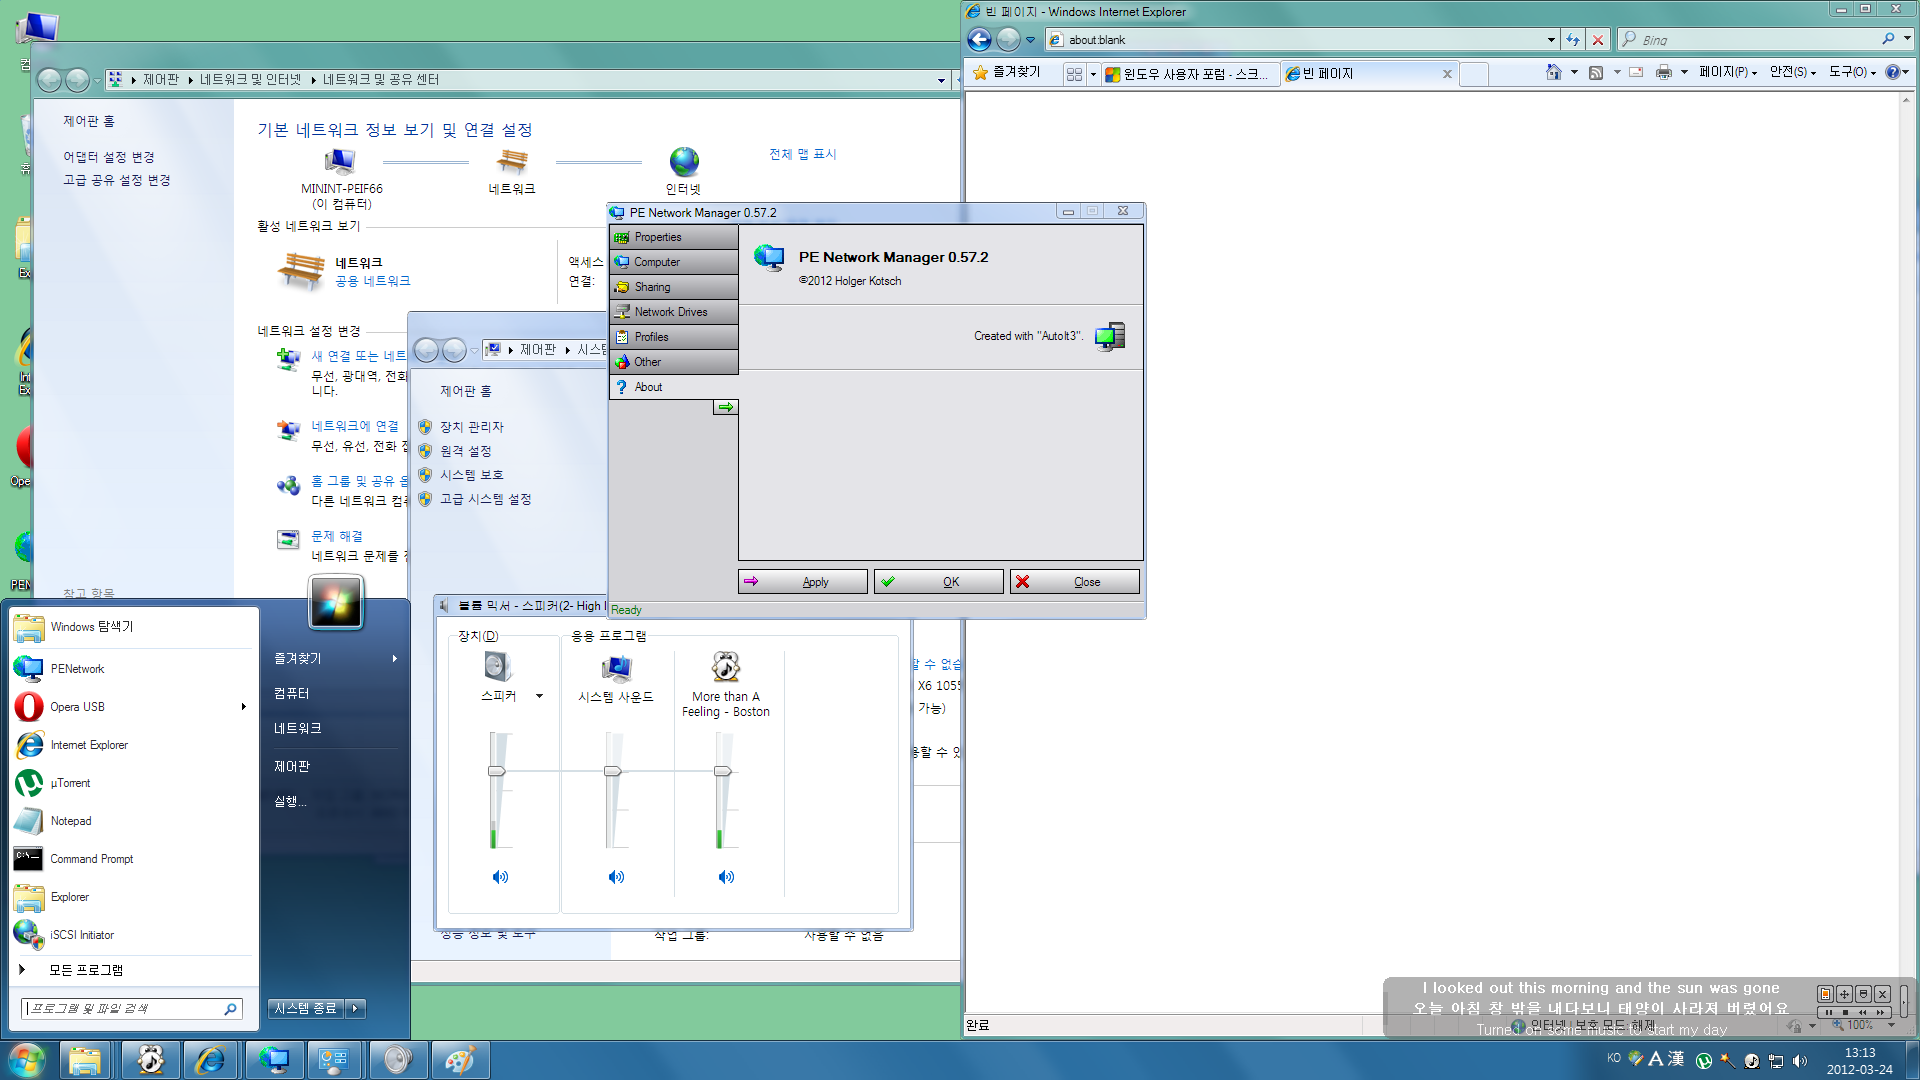Open the About section in PE Network Manager
The width and height of the screenshot is (1920, 1080).
coord(673,387)
